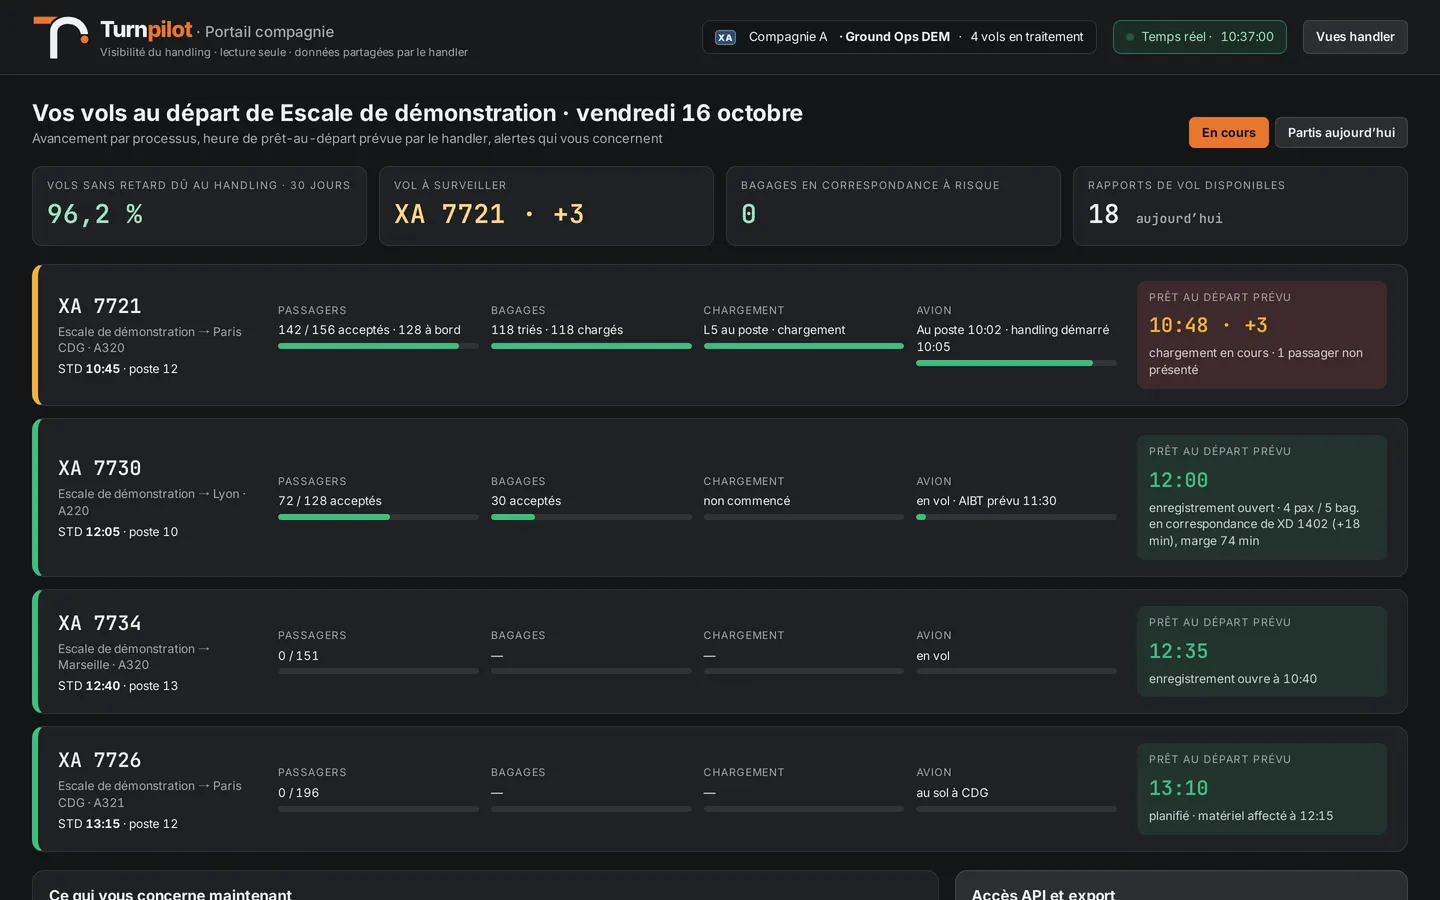The width and height of the screenshot is (1440, 900).
Task: Click the Bagages en correspondance à risque card
Action: point(893,206)
